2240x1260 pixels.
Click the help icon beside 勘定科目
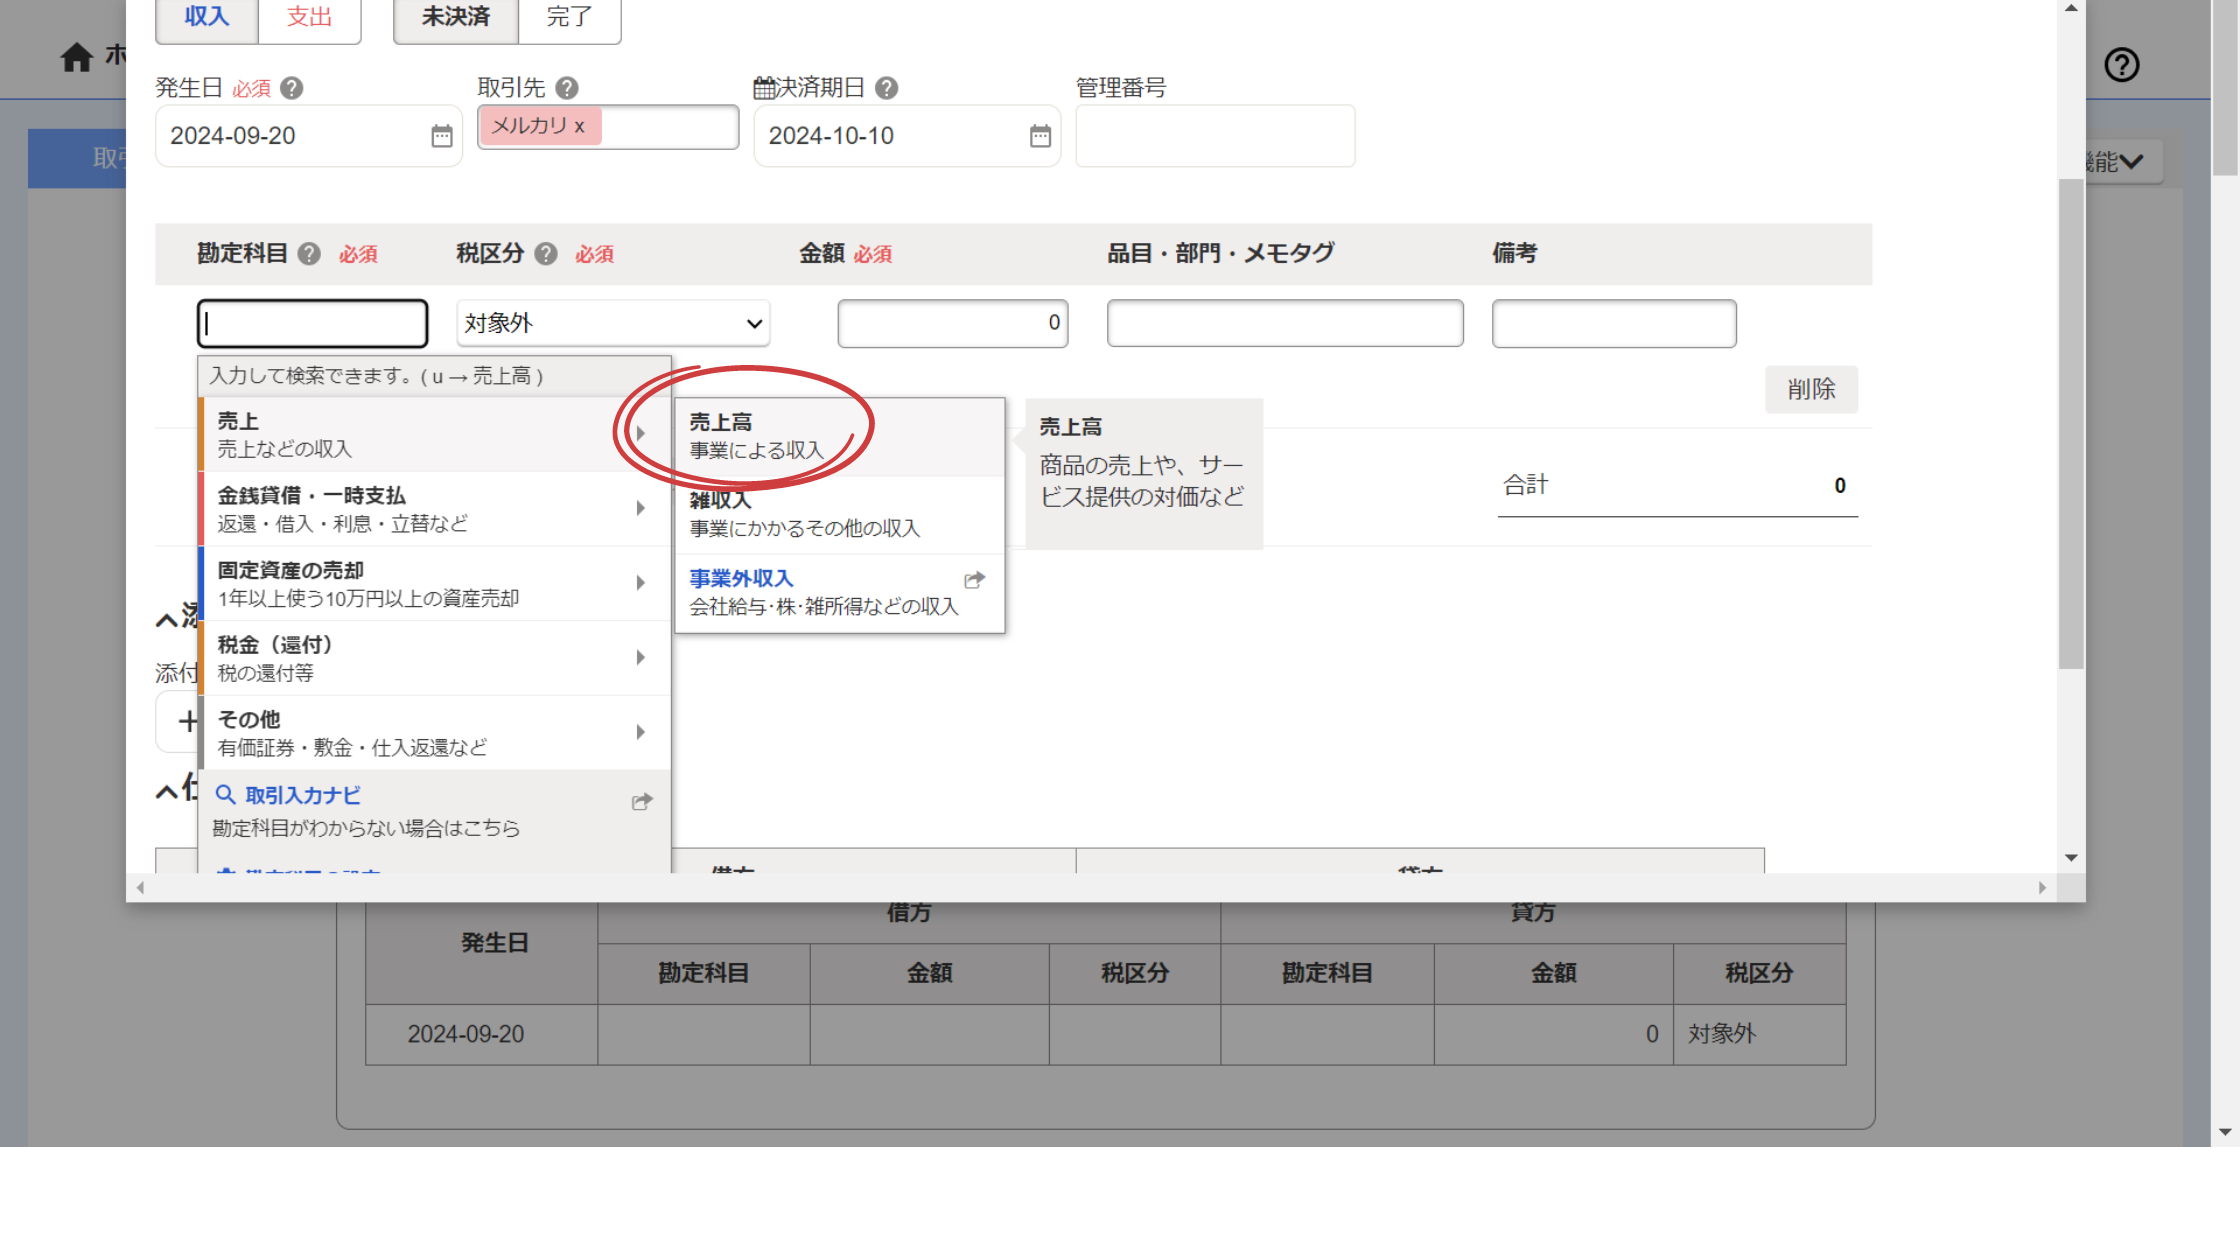tap(310, 254)
